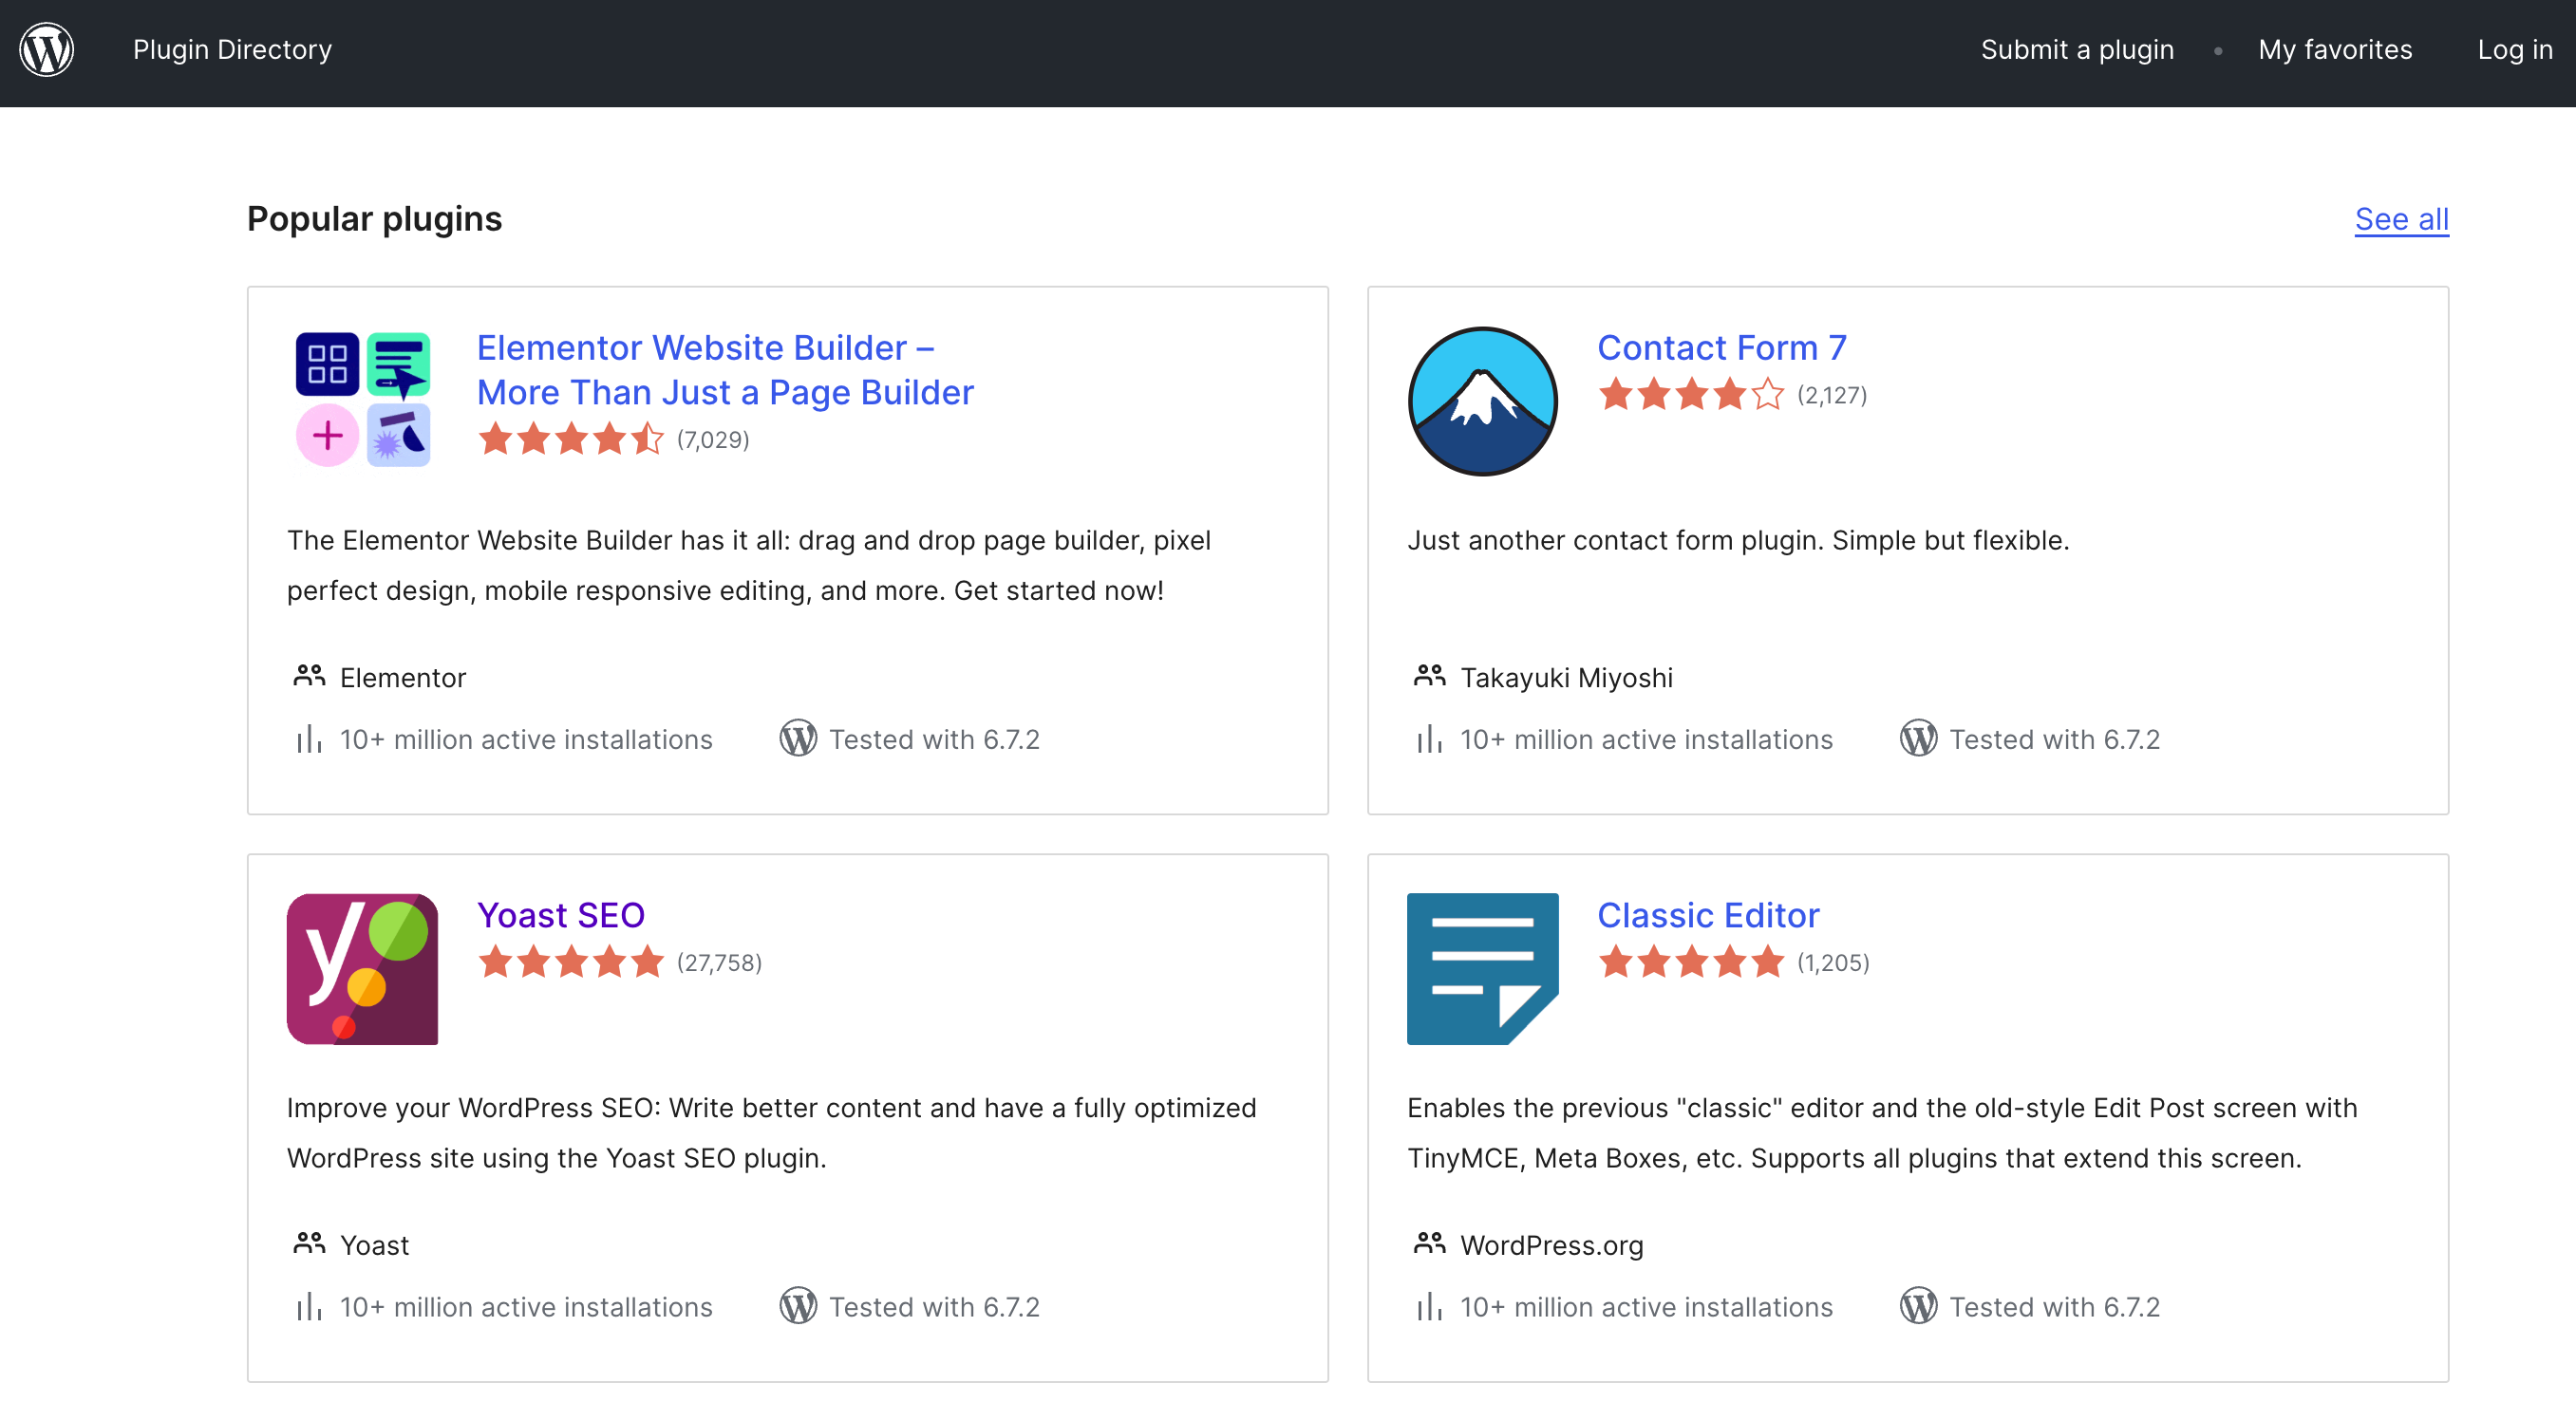The image size is (2576, 1420).
Task: Click the installations bar icon in Elementor card
Action: pyautogui.click(x=309, y=739)
